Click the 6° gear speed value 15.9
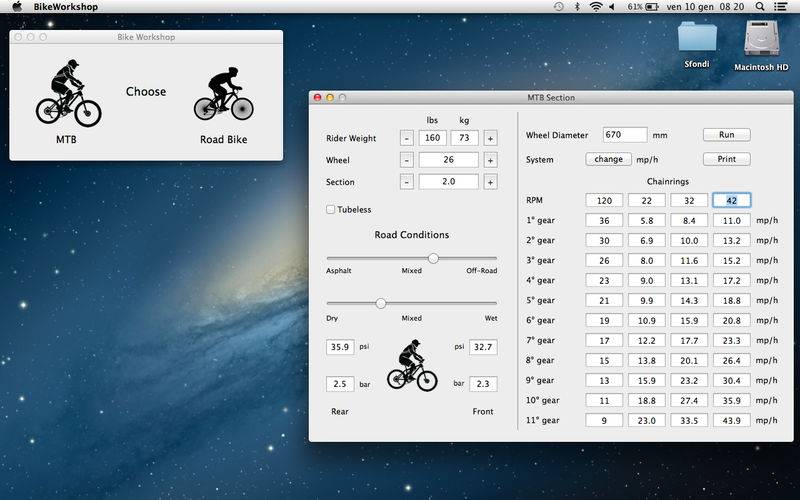The width and height of the screenshot is (800, 500). [x=689, y=320]
